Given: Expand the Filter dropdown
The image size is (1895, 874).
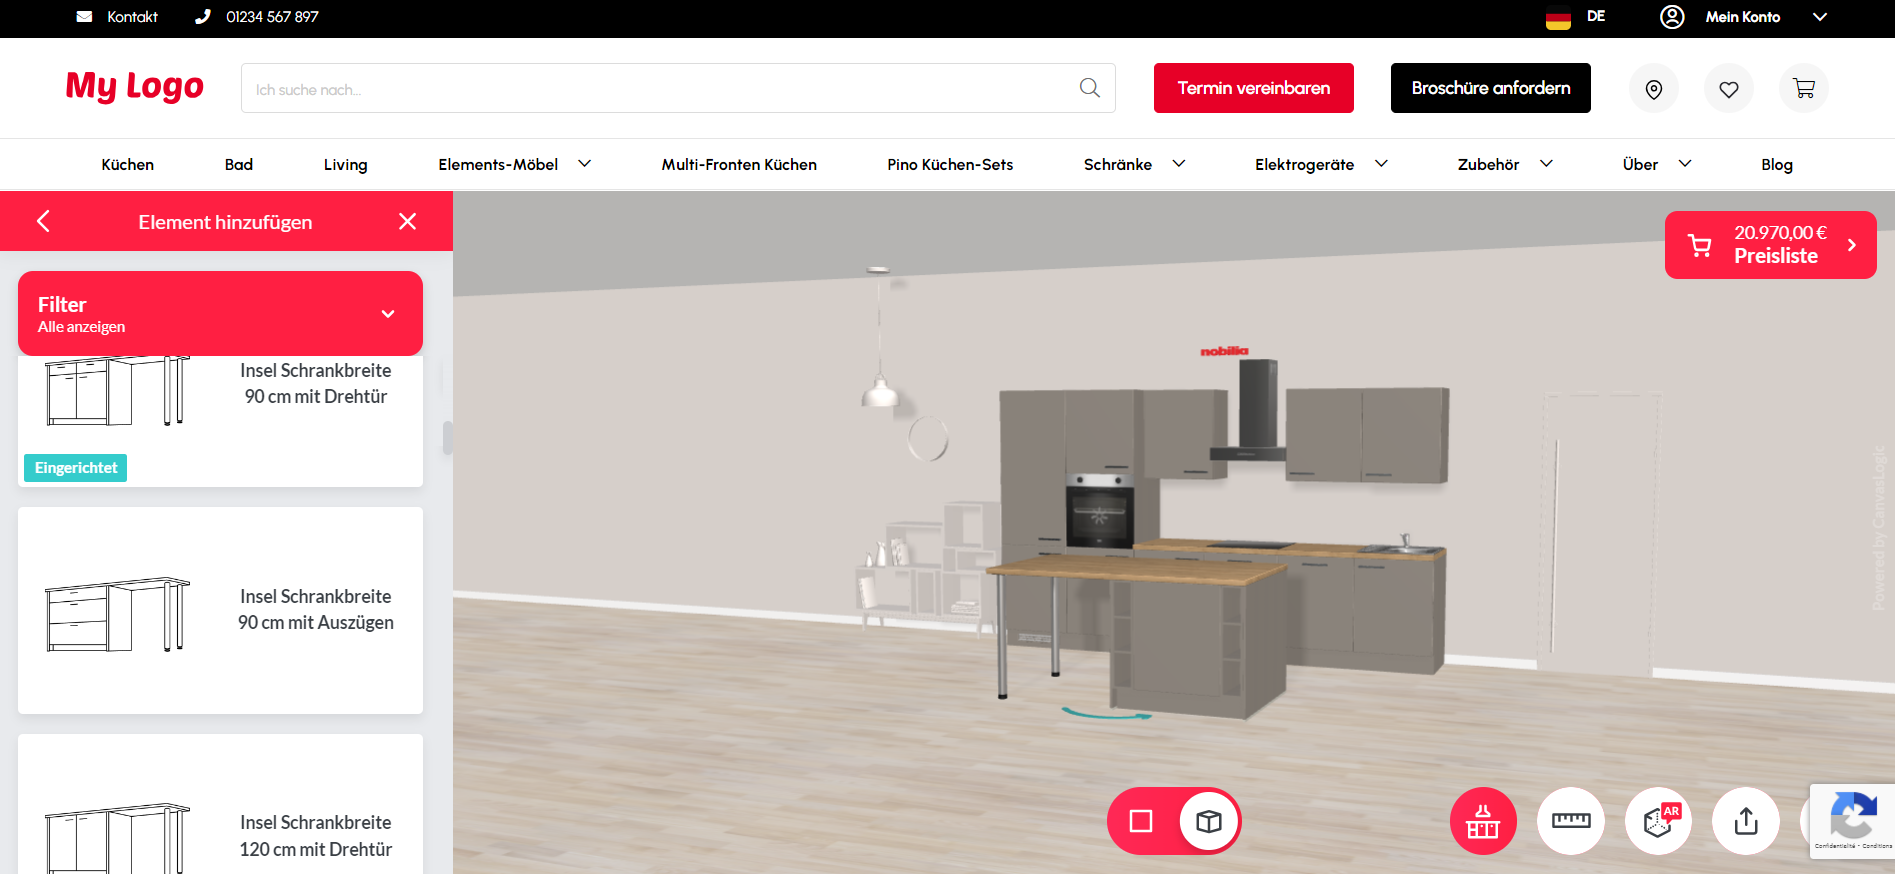Looking at the screenshot, I should 388,314.
